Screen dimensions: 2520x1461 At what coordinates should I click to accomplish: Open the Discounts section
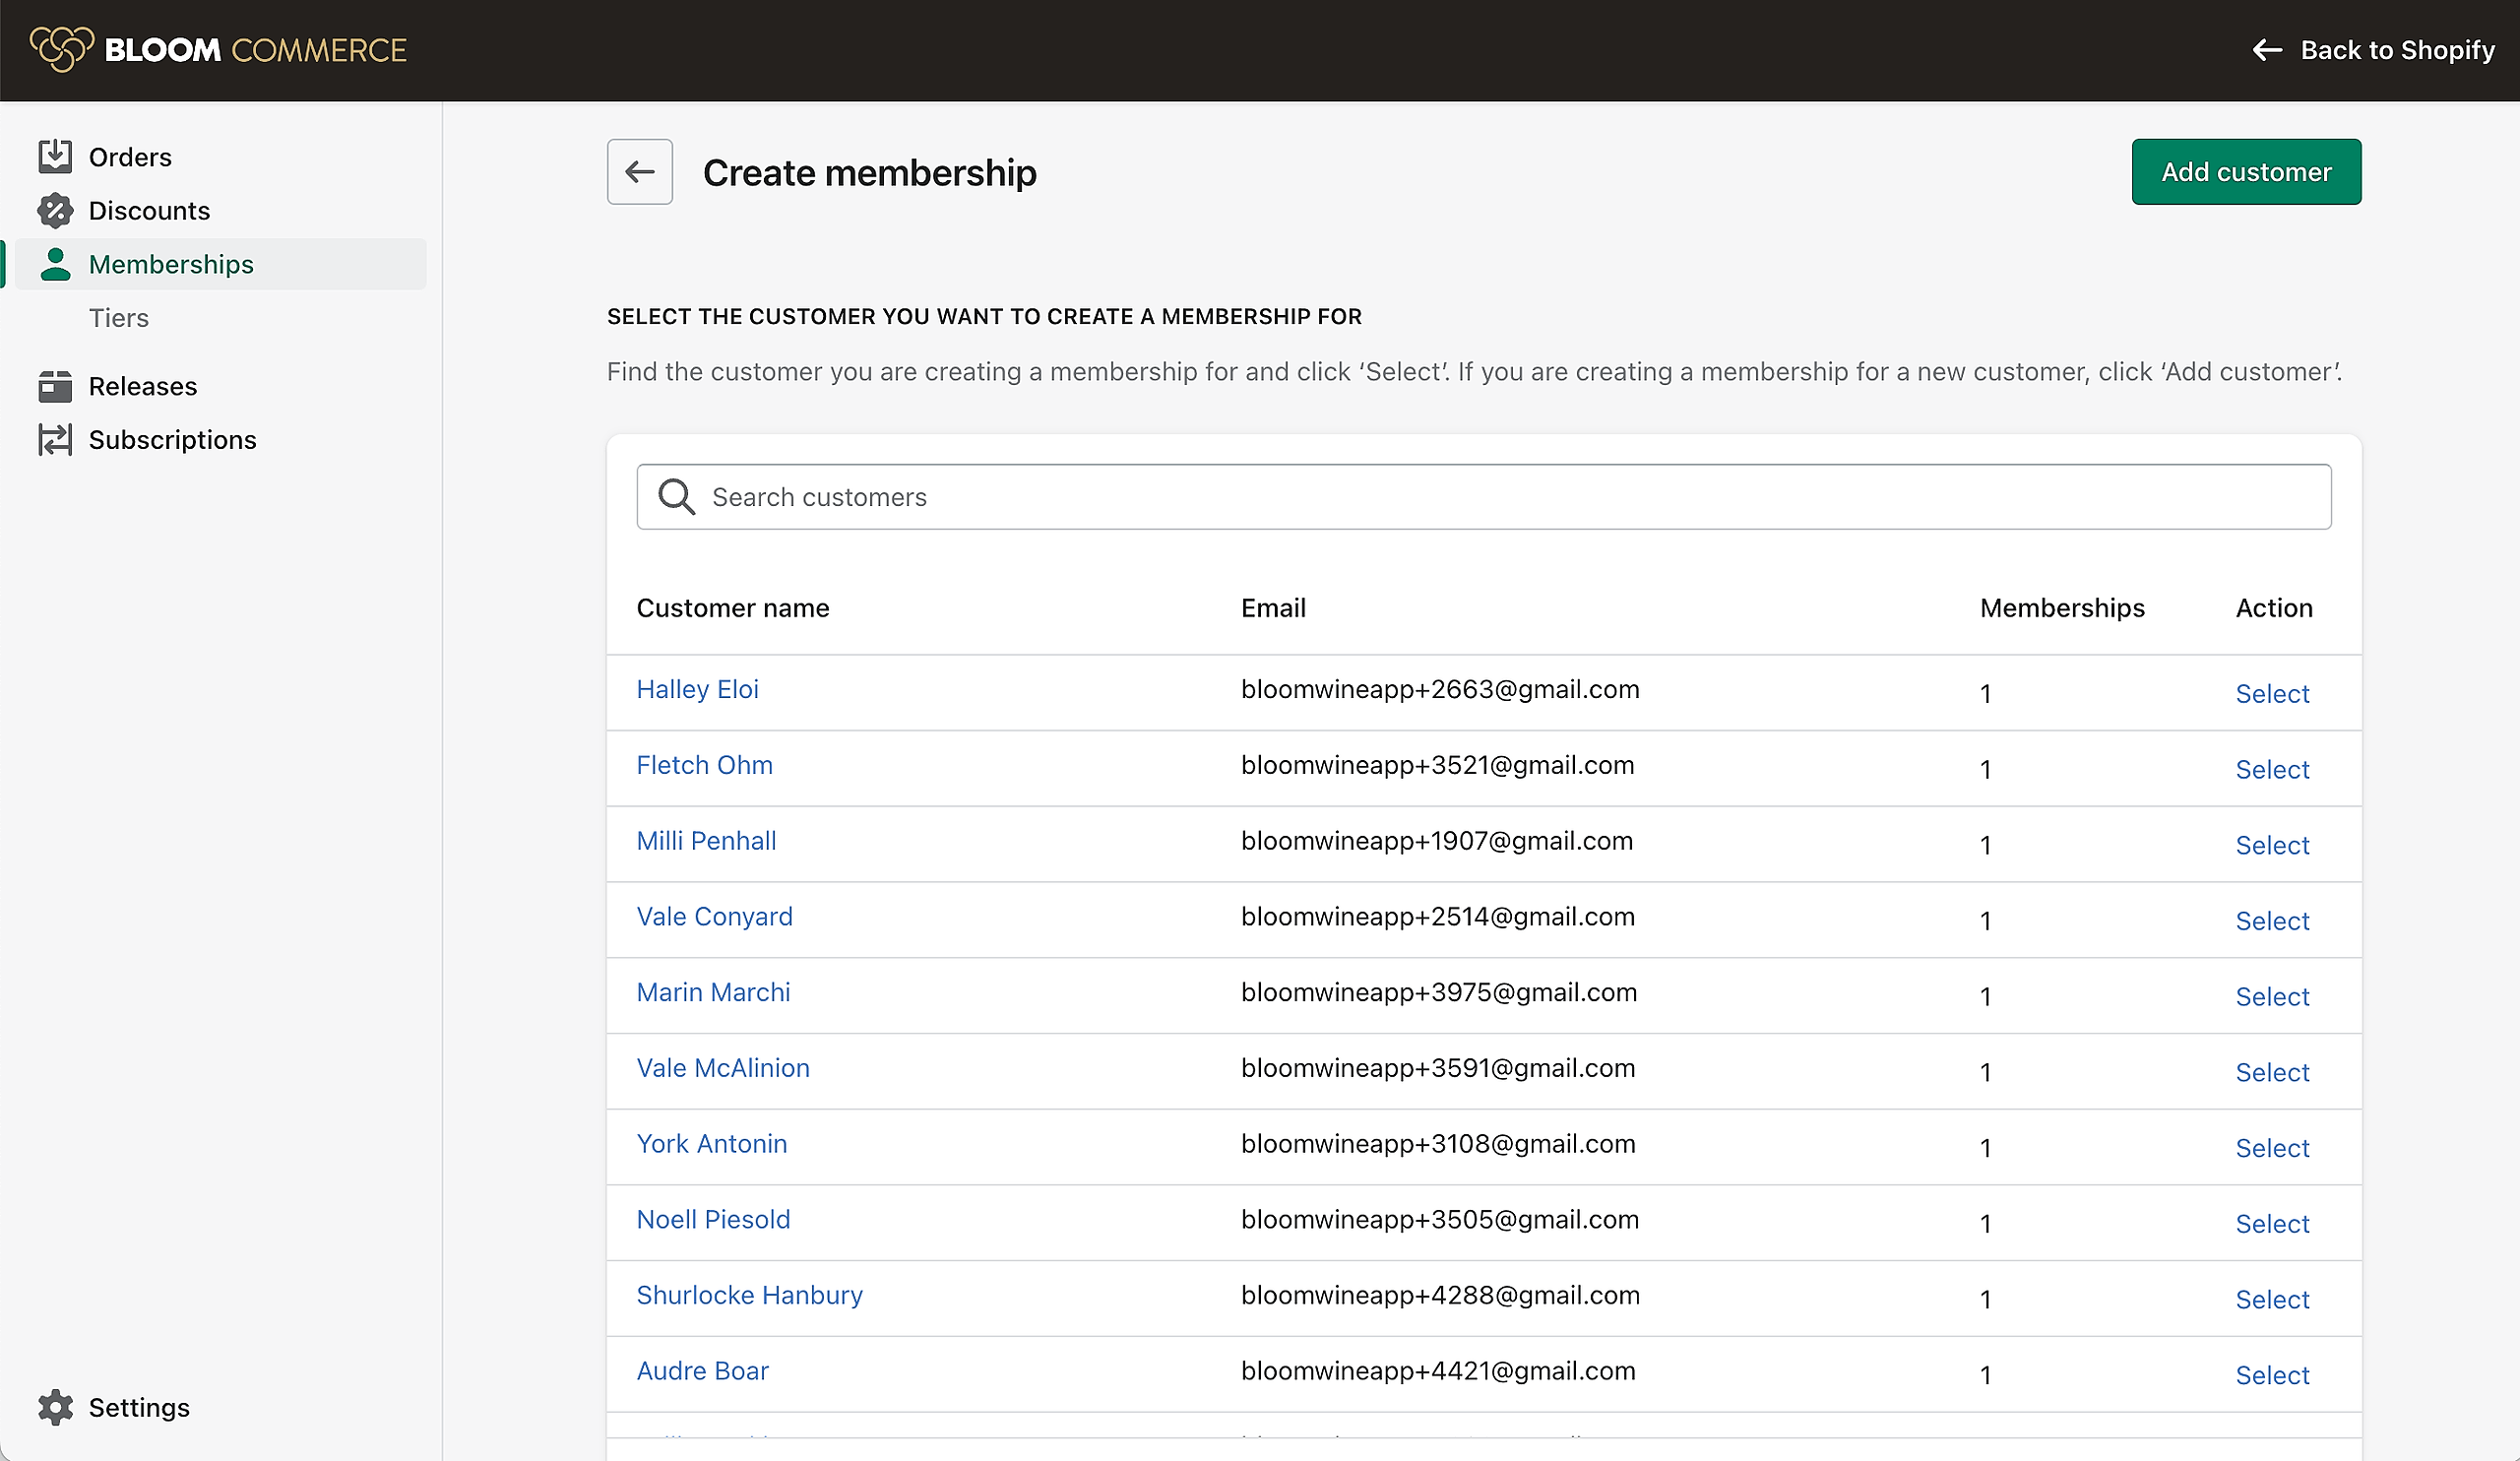click(x=149, y=211)
